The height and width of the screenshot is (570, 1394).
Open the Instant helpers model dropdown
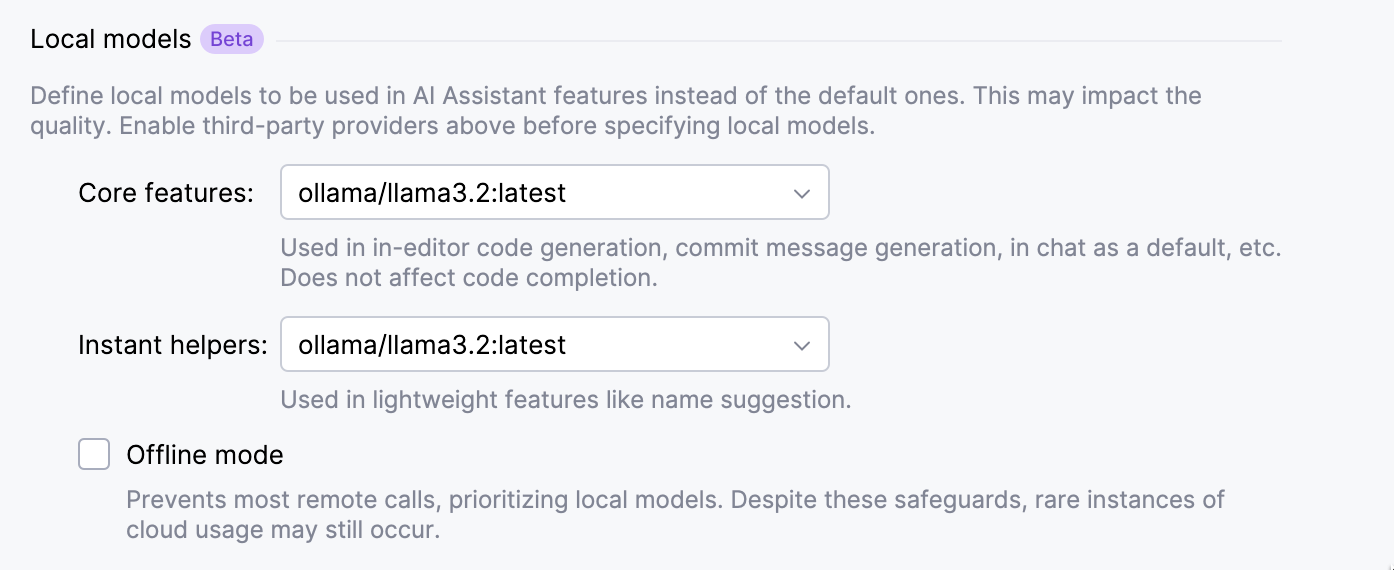[554, 345]
